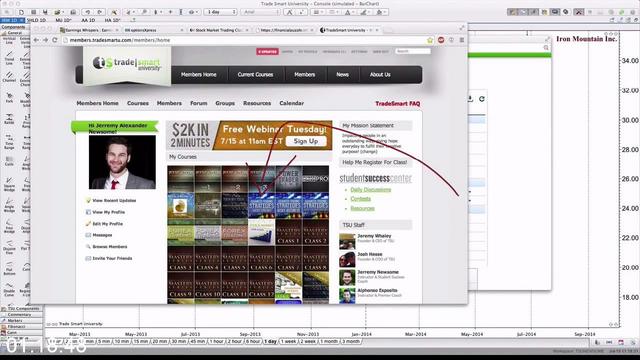Click Browse Members link
Screen dimensions: 640x360
pyautogui.click(x=109, y=247)
